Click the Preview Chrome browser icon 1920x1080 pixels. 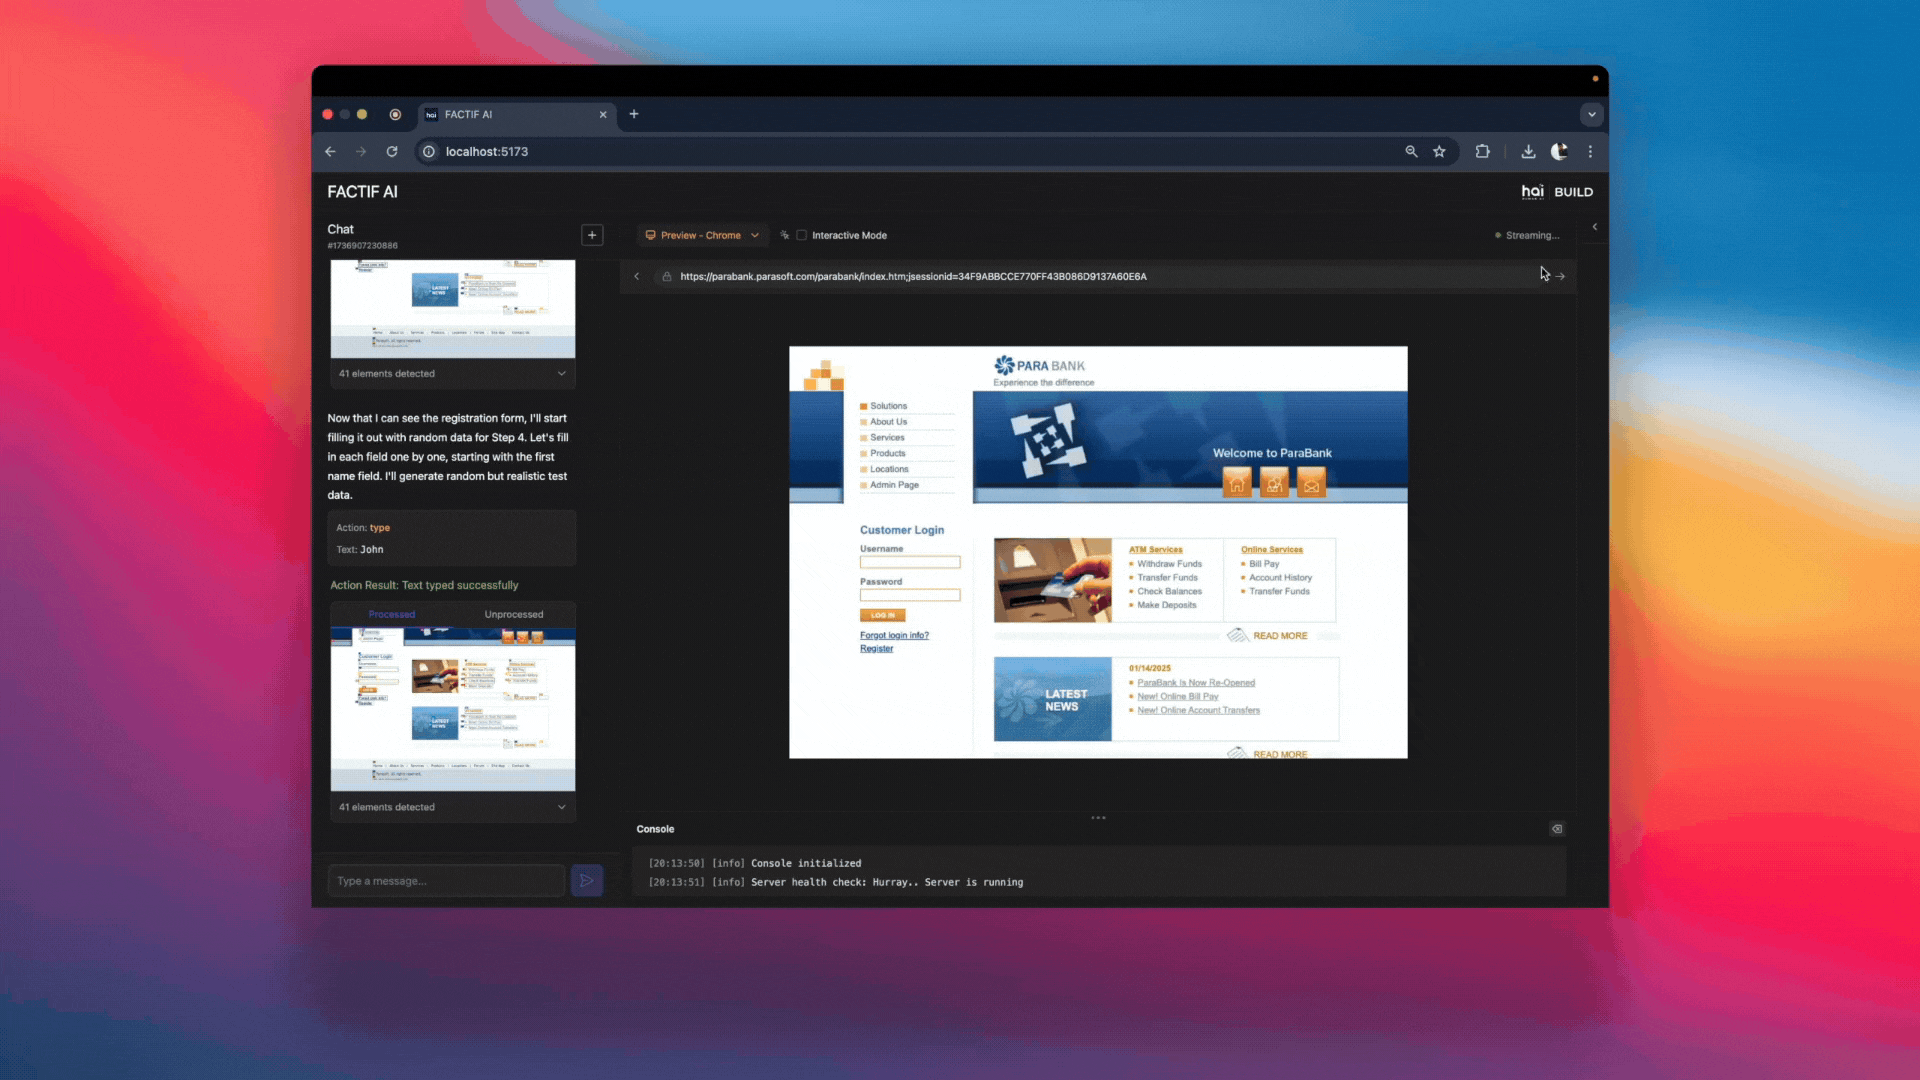(x=650, y=235)
